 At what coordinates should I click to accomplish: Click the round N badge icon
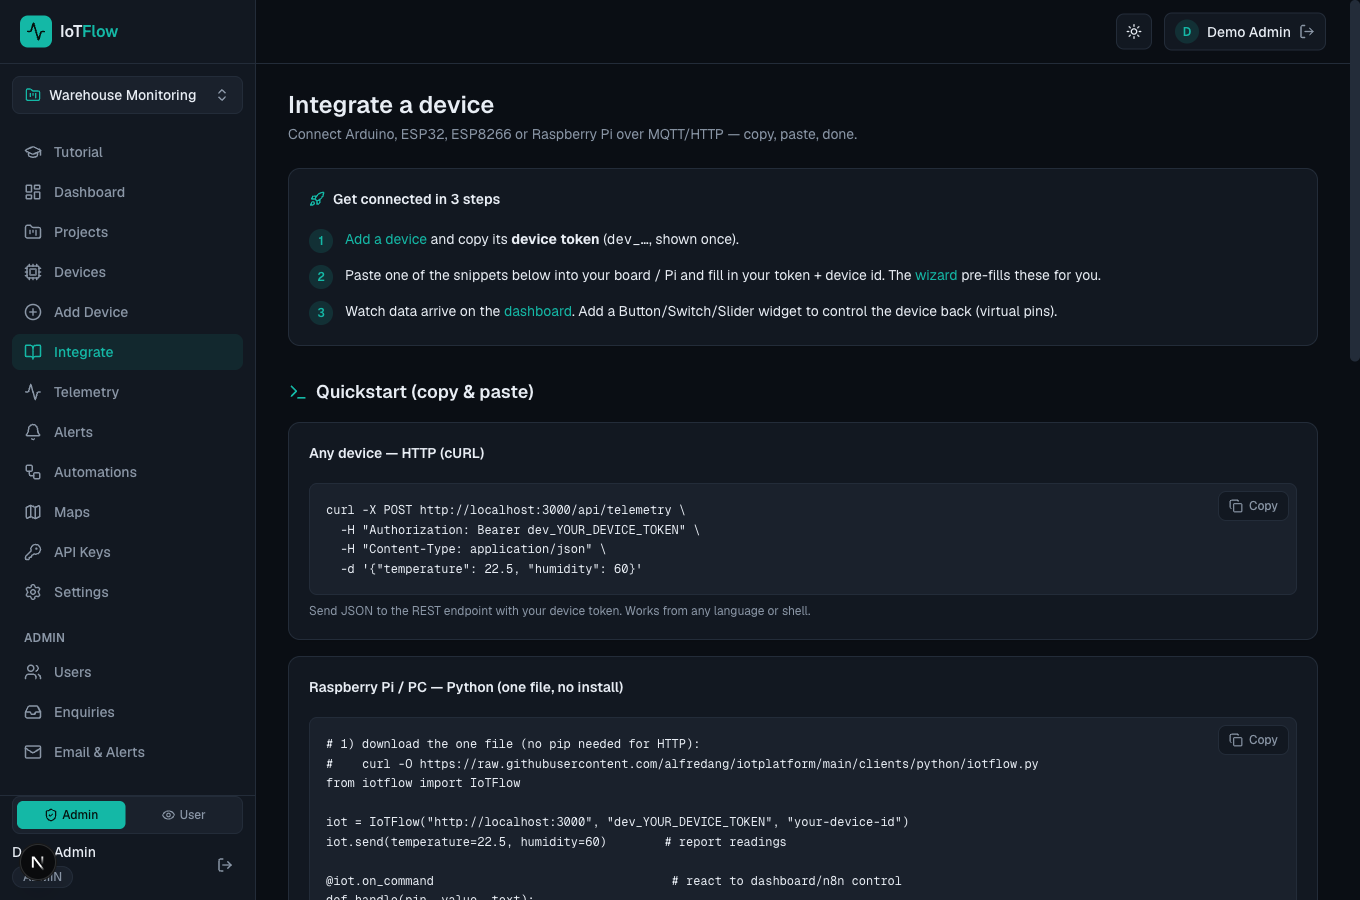(37, 862)
